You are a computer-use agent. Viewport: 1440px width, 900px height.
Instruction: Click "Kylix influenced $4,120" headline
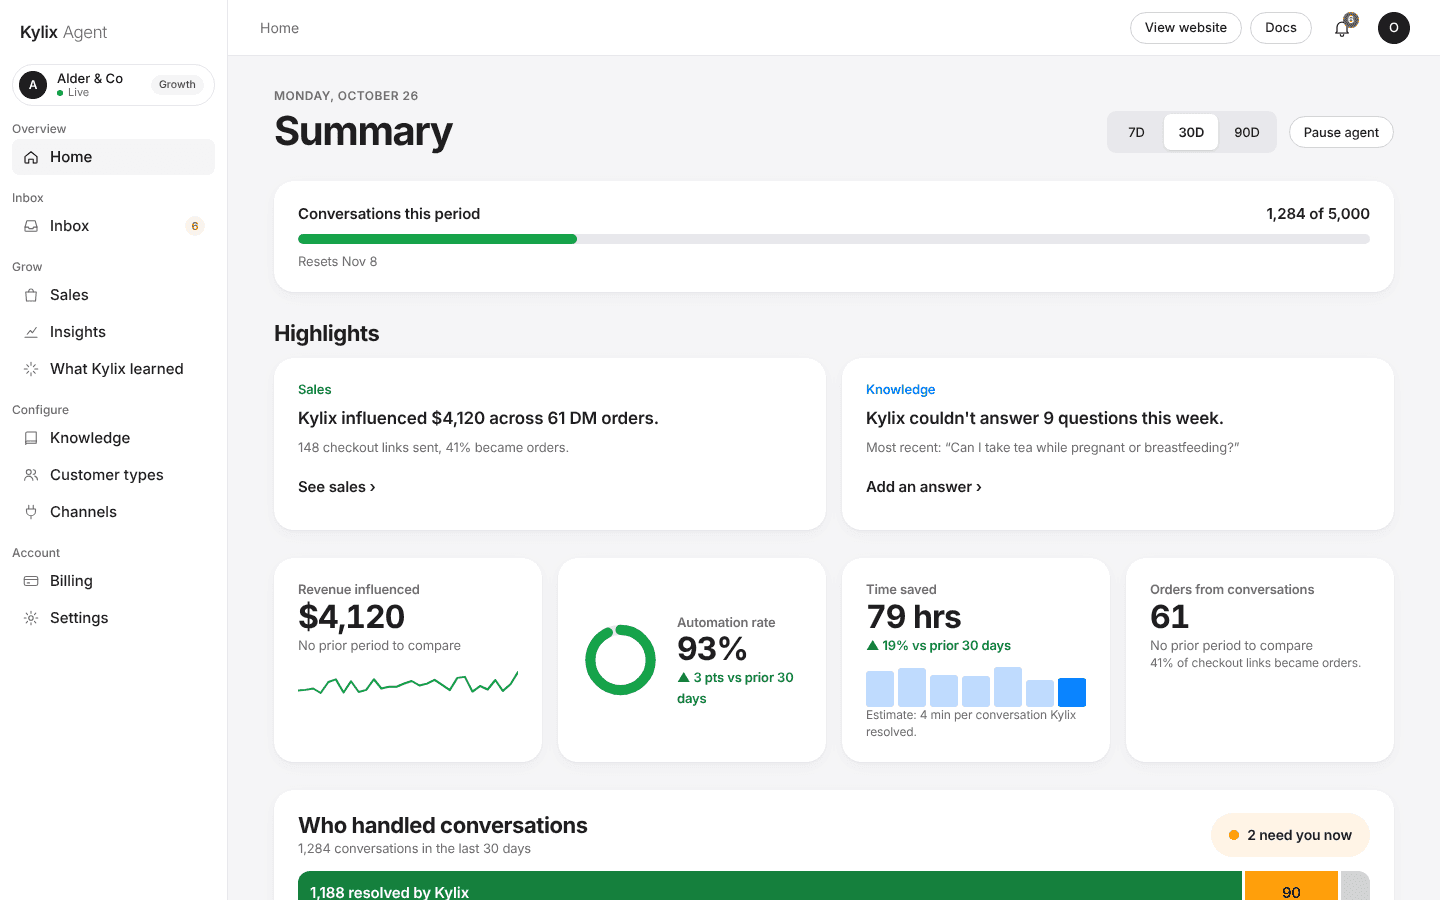pyautogui.click(x=478, y=418)
